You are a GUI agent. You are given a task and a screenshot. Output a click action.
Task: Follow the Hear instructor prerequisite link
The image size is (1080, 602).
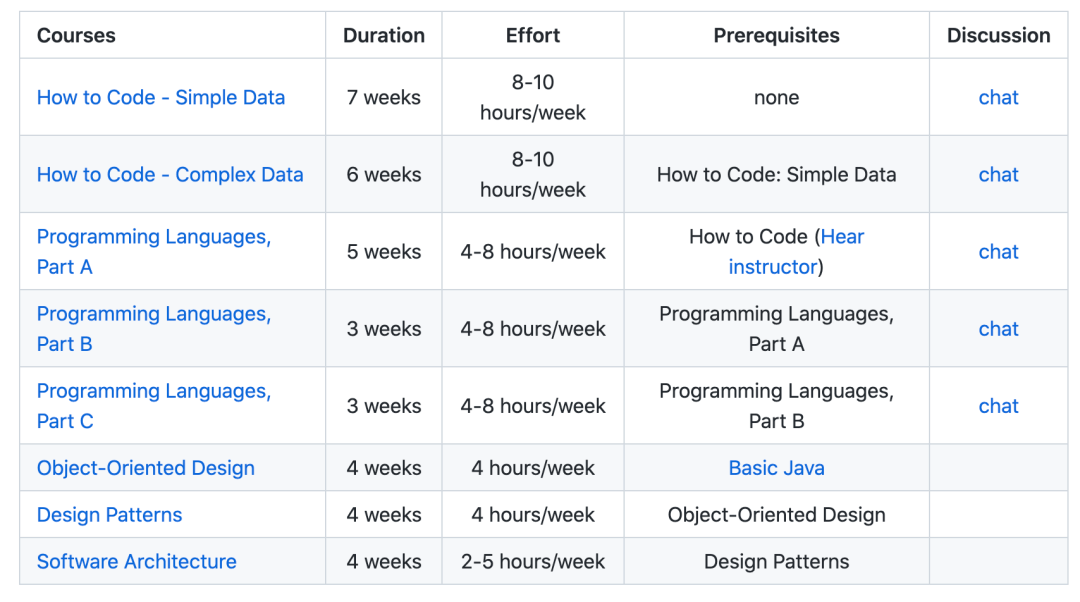tap(796, 251)
